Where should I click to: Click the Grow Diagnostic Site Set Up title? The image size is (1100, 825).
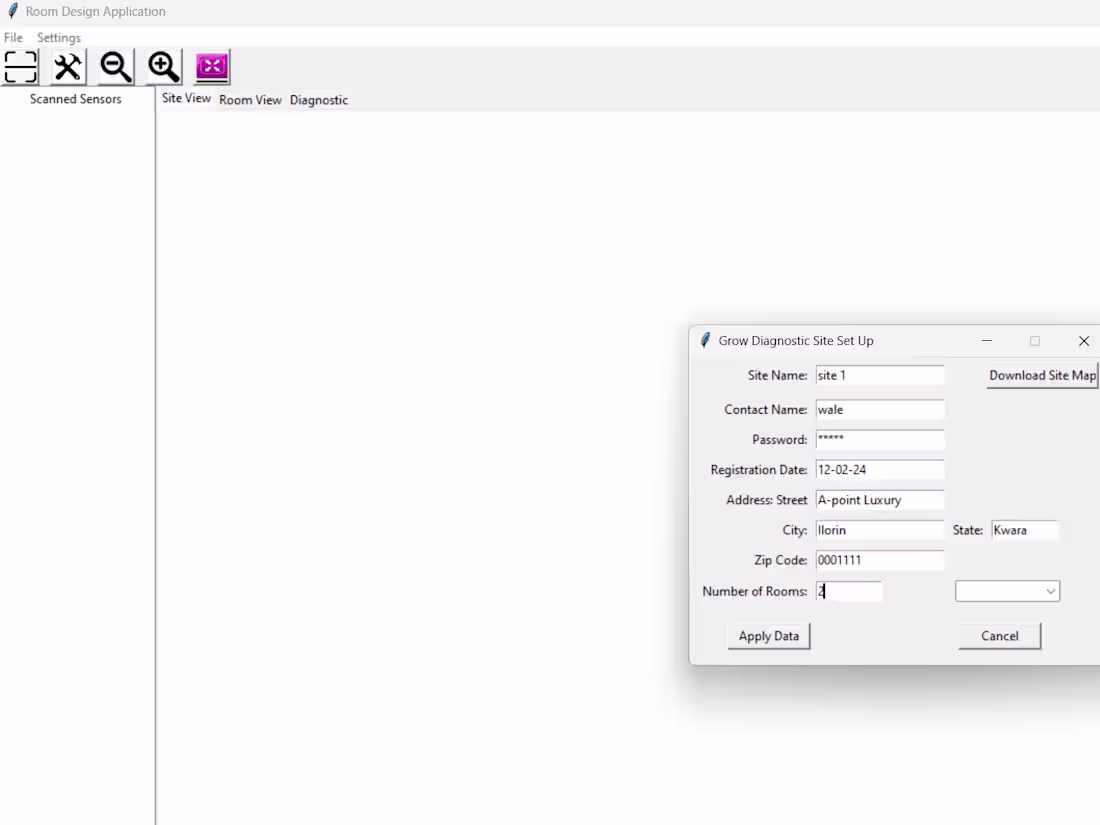pyautogui.click(x=796, y=341)
